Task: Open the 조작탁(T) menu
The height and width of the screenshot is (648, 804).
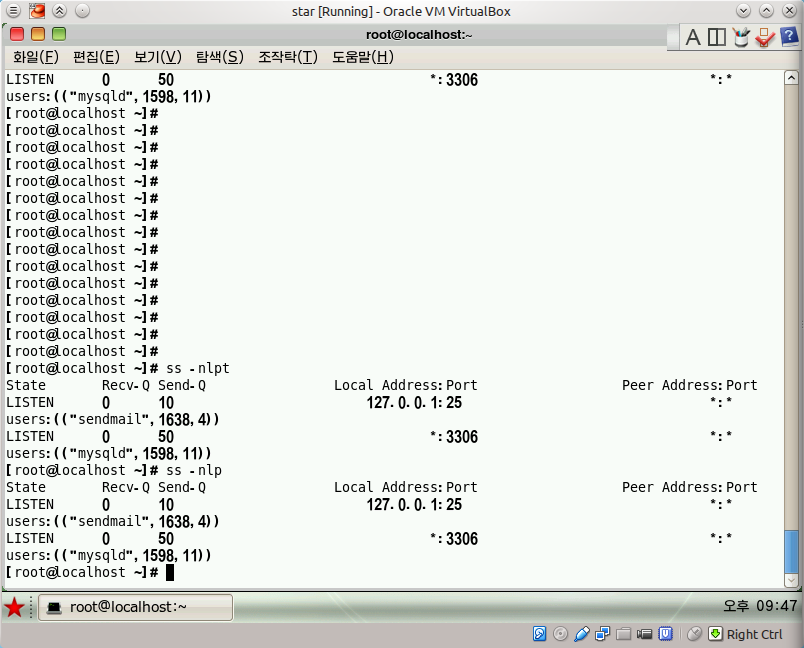Action: point(288,56)
